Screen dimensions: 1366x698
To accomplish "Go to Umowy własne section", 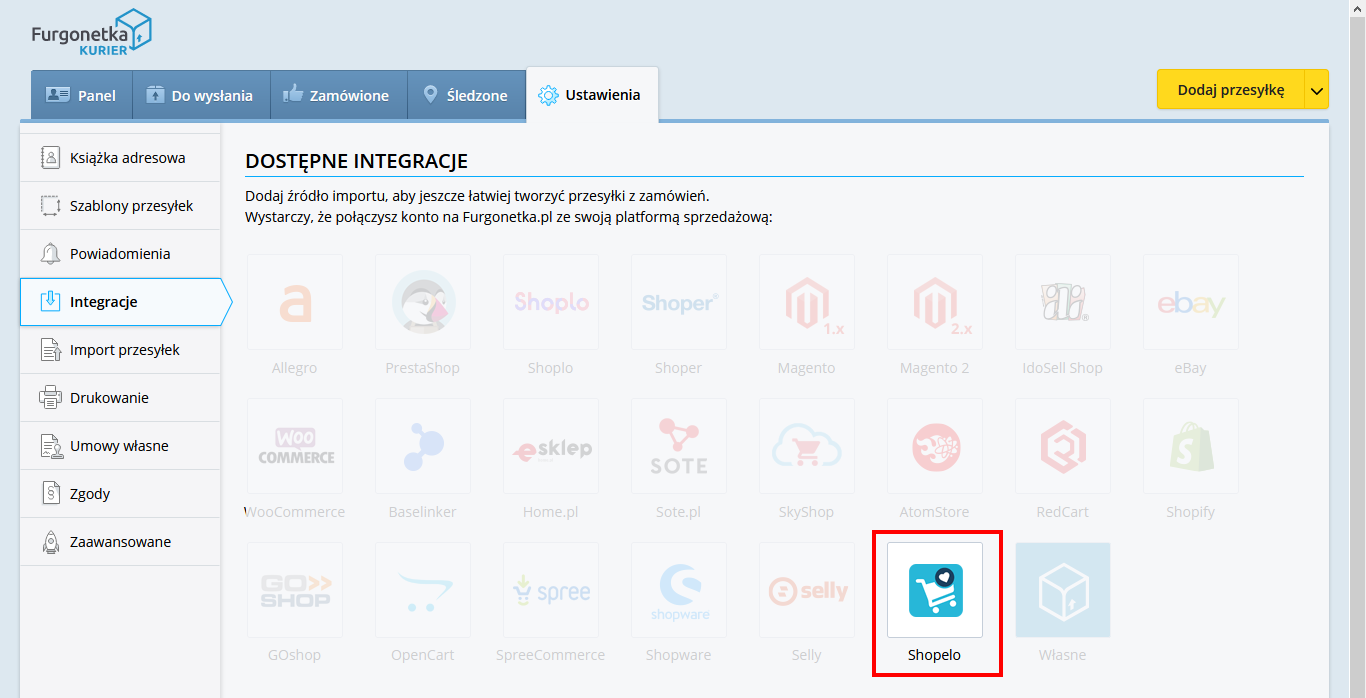I will 120,446.
